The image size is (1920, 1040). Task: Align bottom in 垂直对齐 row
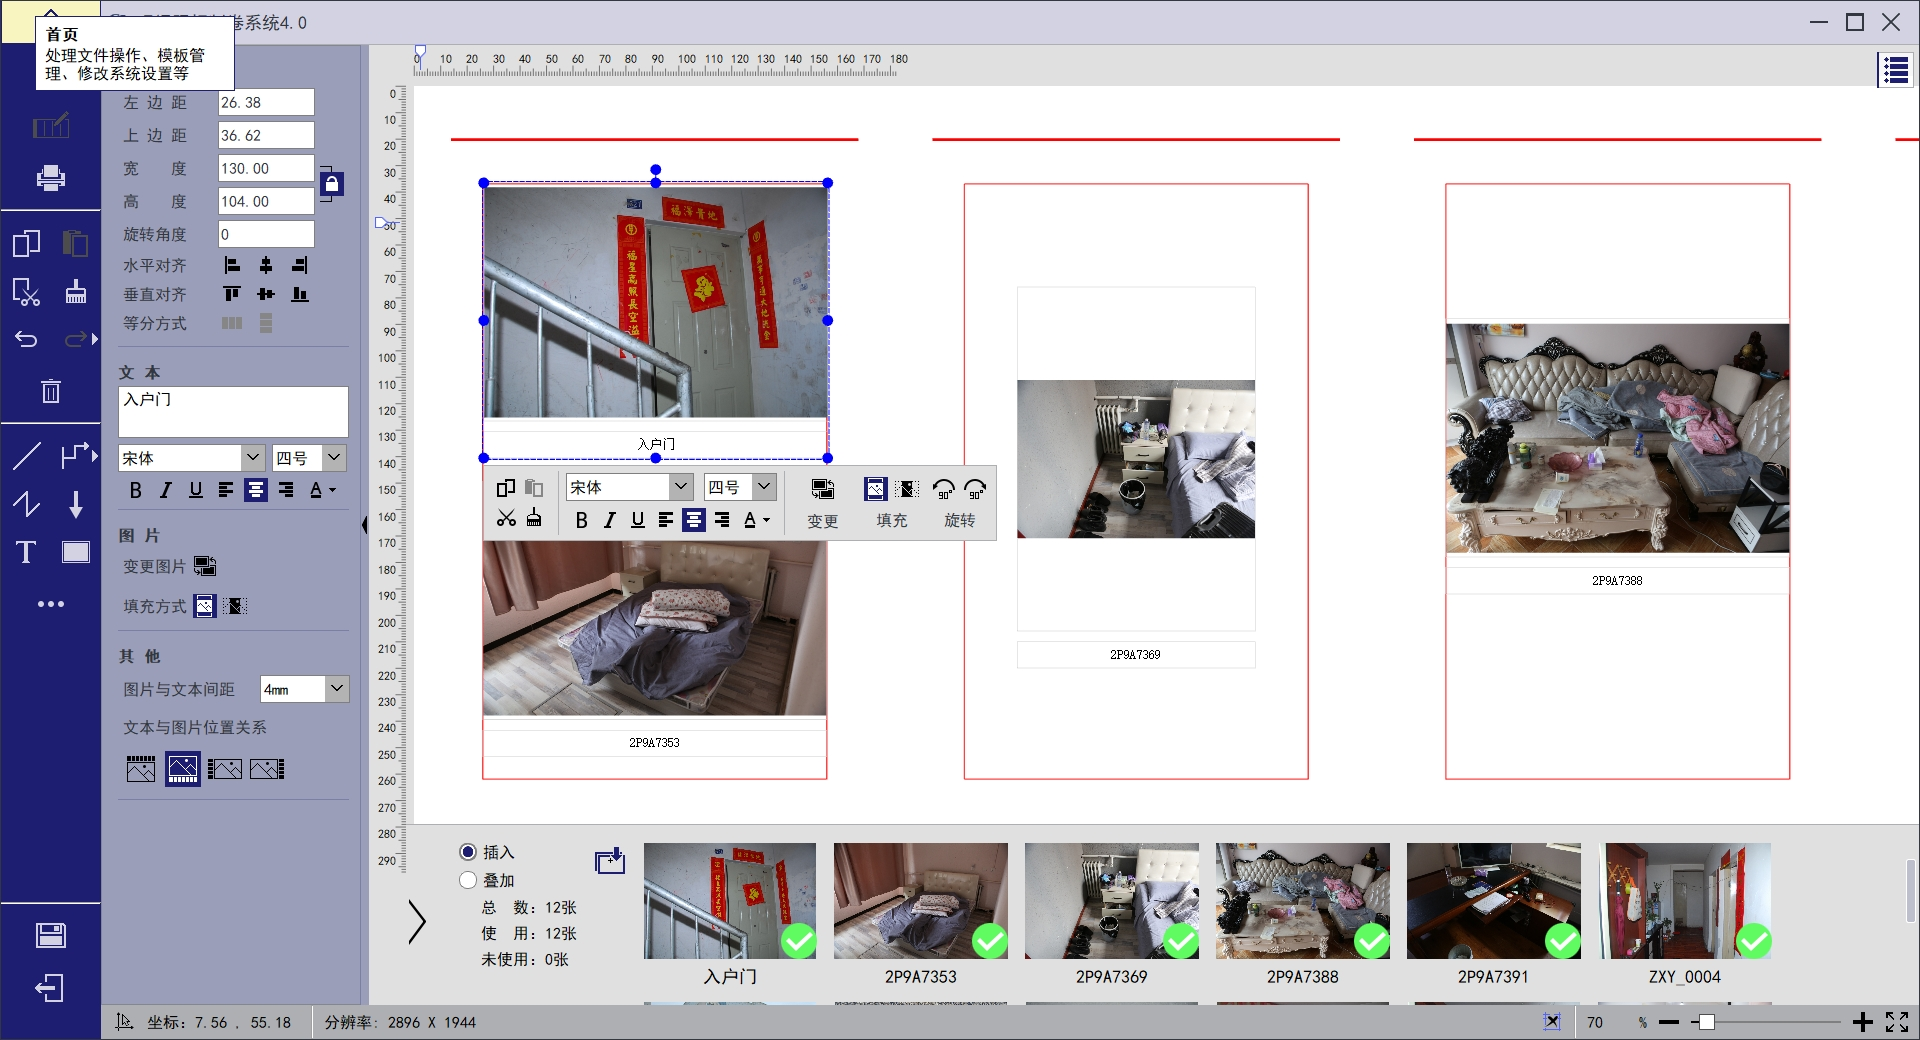pyautogui.click(x=299, y=294)
